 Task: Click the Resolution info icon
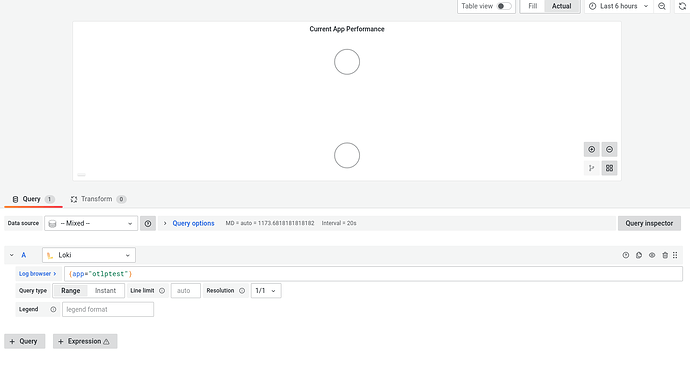click(242, 291)
